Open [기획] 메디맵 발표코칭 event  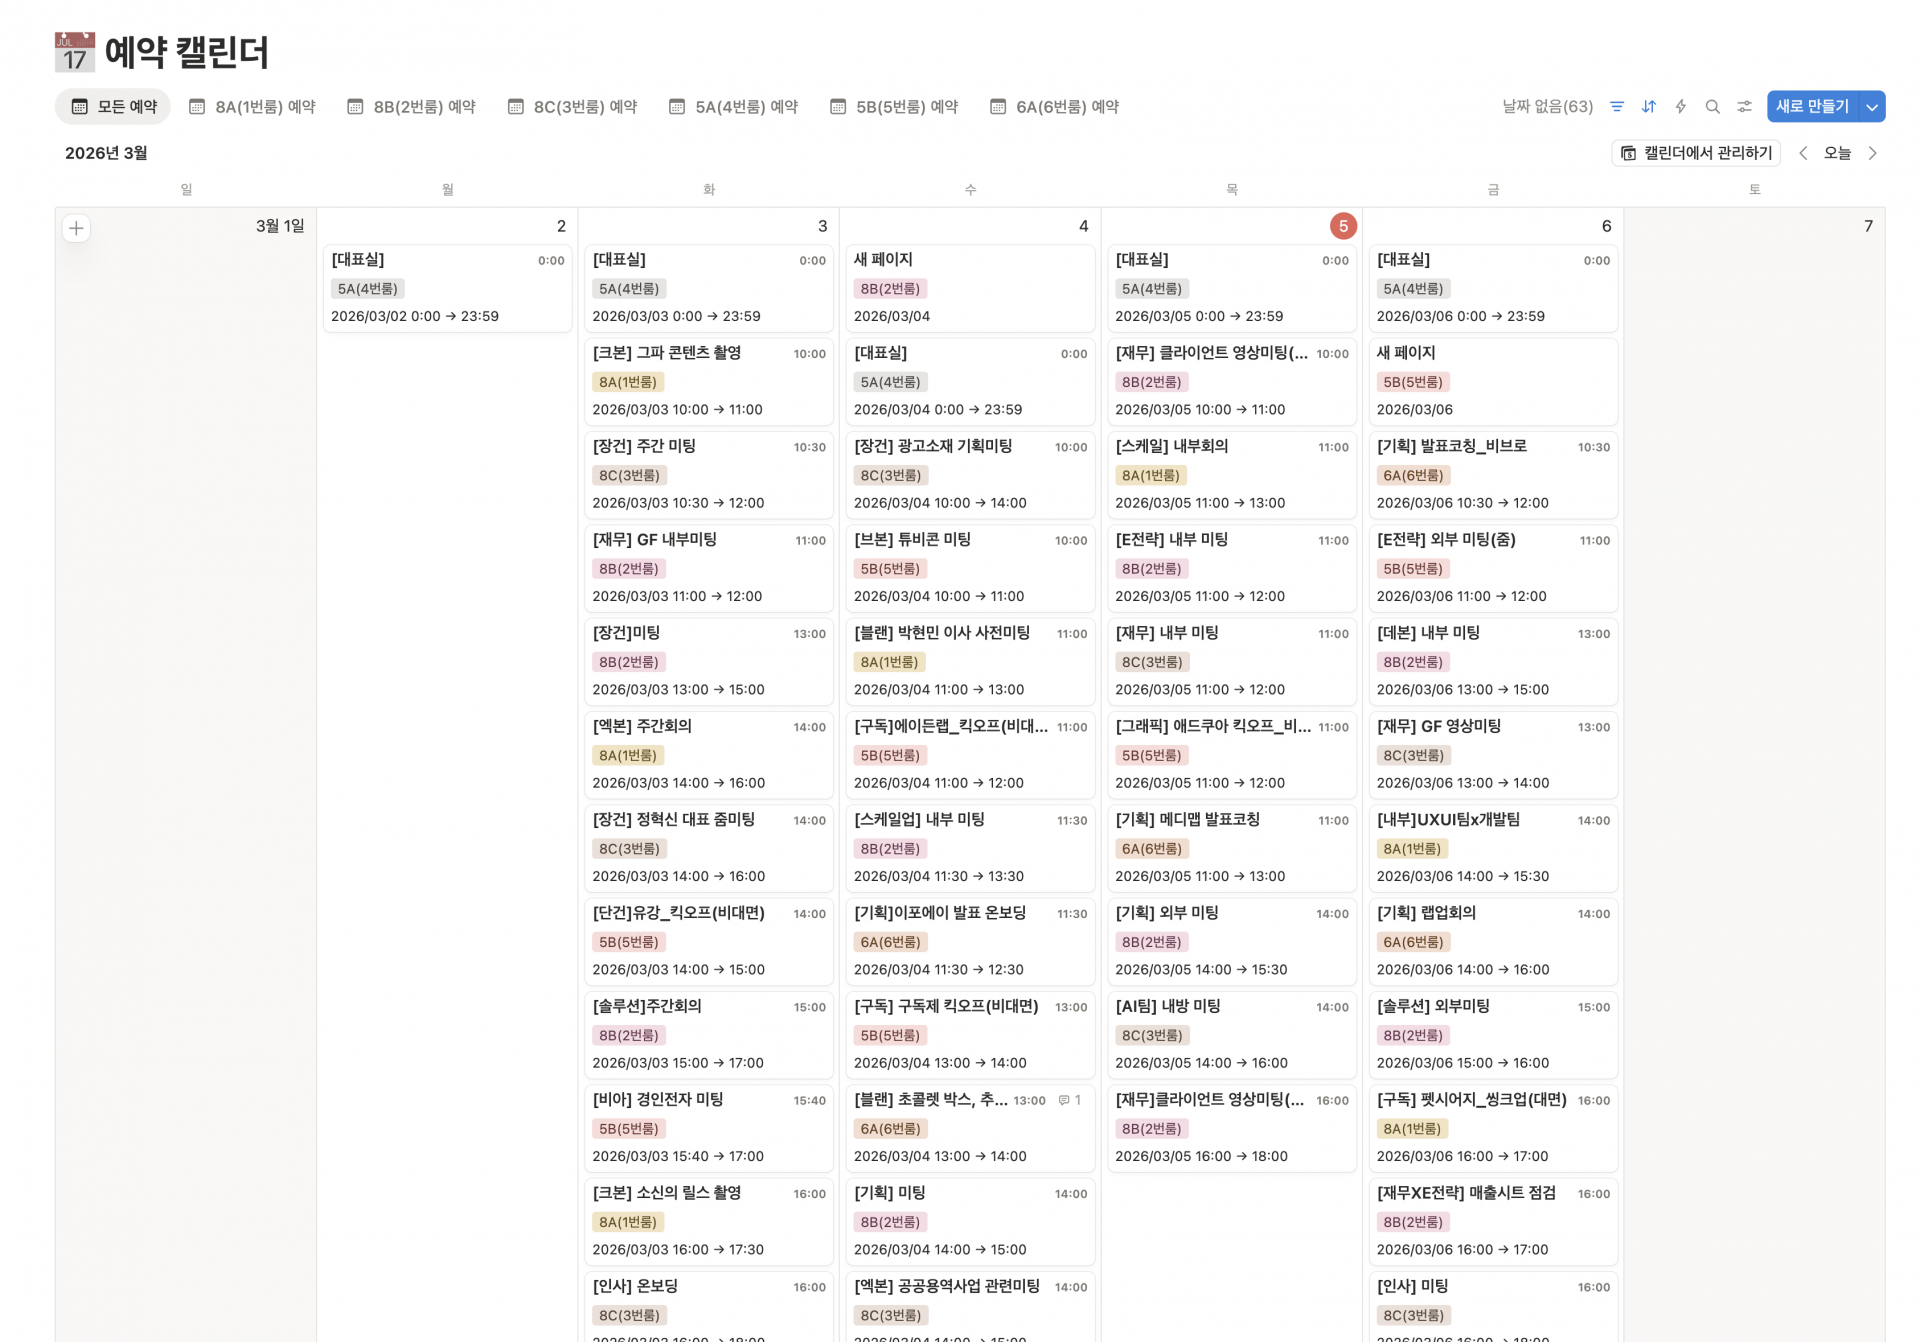[x=1232, y=848]
